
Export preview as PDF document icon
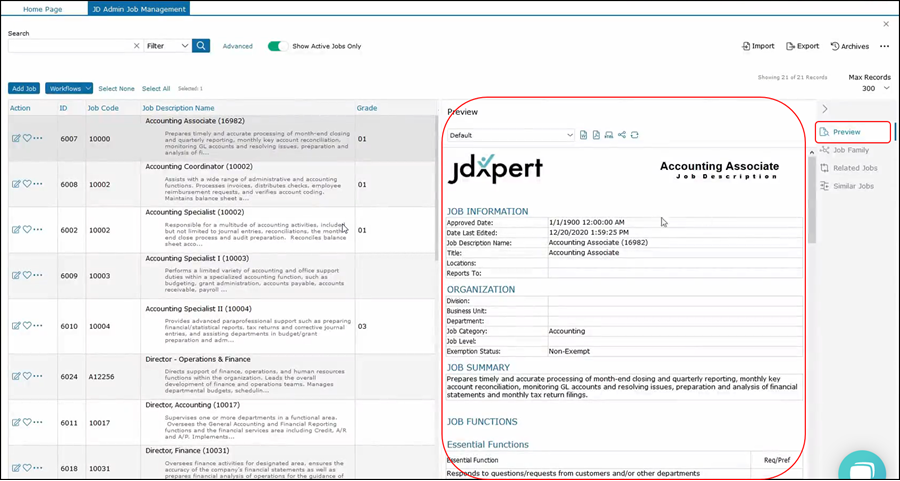596,135
